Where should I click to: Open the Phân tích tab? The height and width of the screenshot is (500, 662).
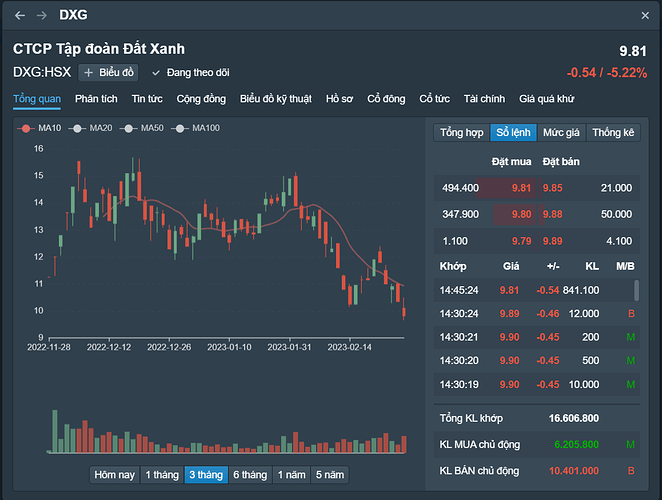click(96, 99)
